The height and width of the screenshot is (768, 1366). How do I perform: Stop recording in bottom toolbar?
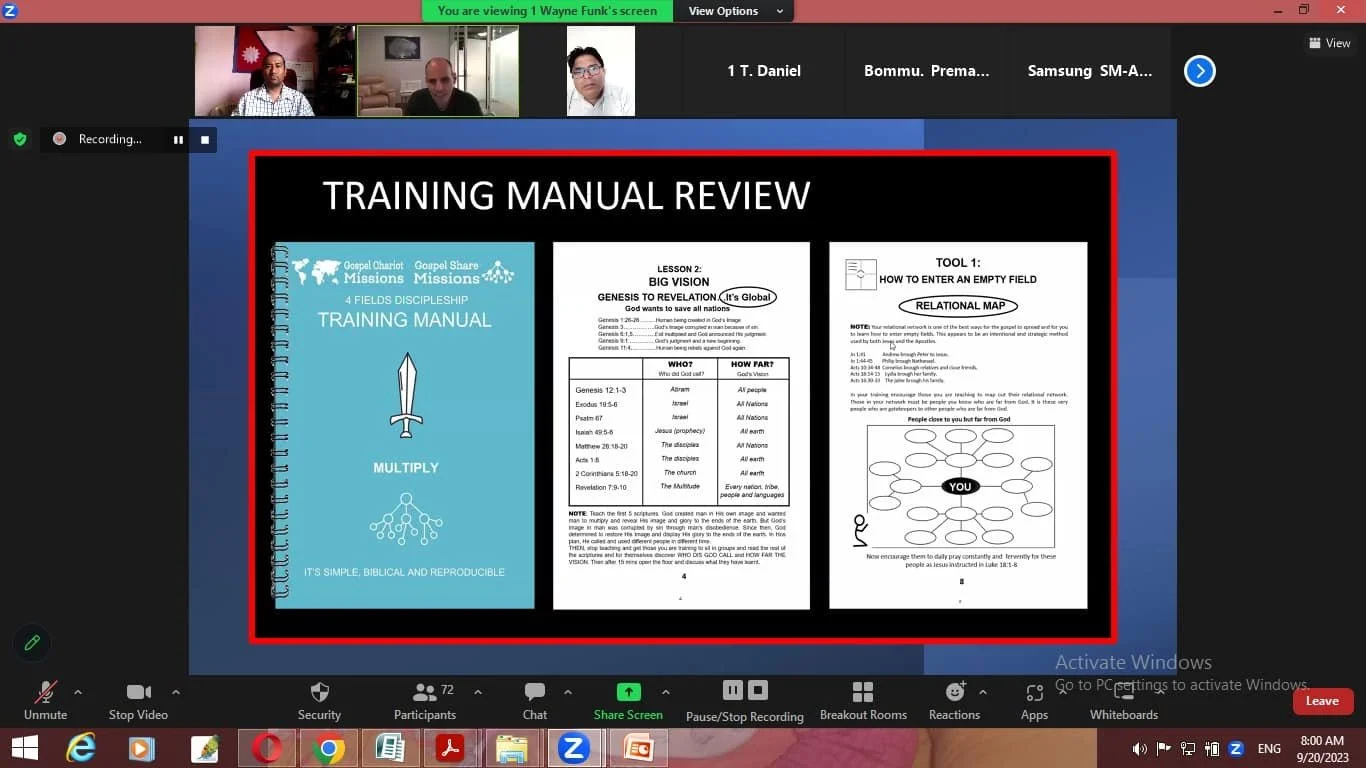tap(758, 690)
